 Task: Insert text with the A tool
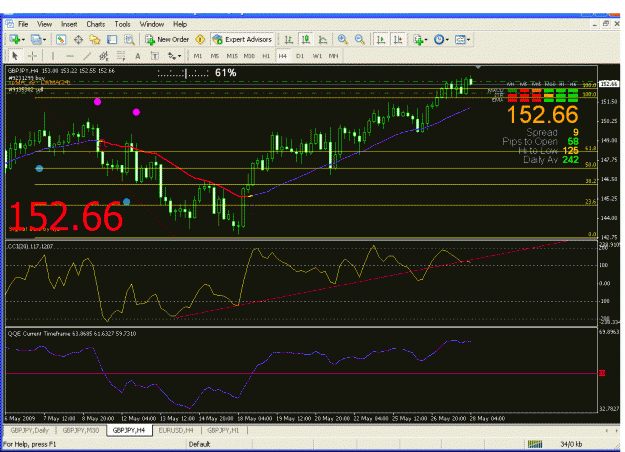pyautogui.click(x=138, y=56)
